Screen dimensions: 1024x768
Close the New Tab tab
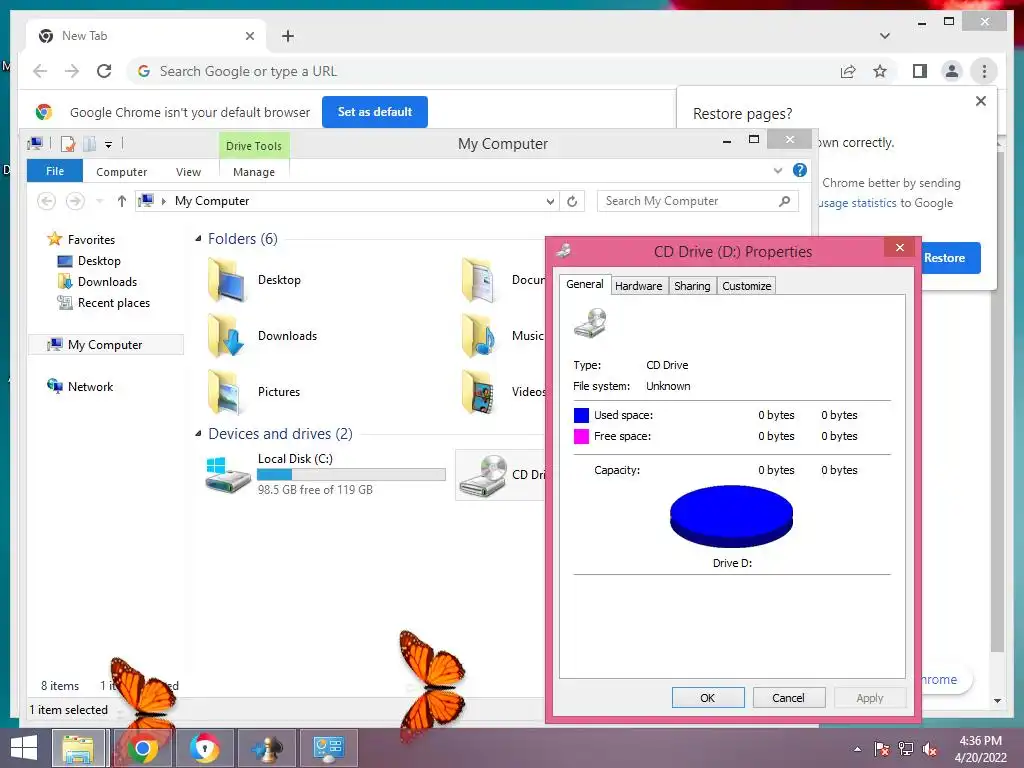click(x=249, y=36)
